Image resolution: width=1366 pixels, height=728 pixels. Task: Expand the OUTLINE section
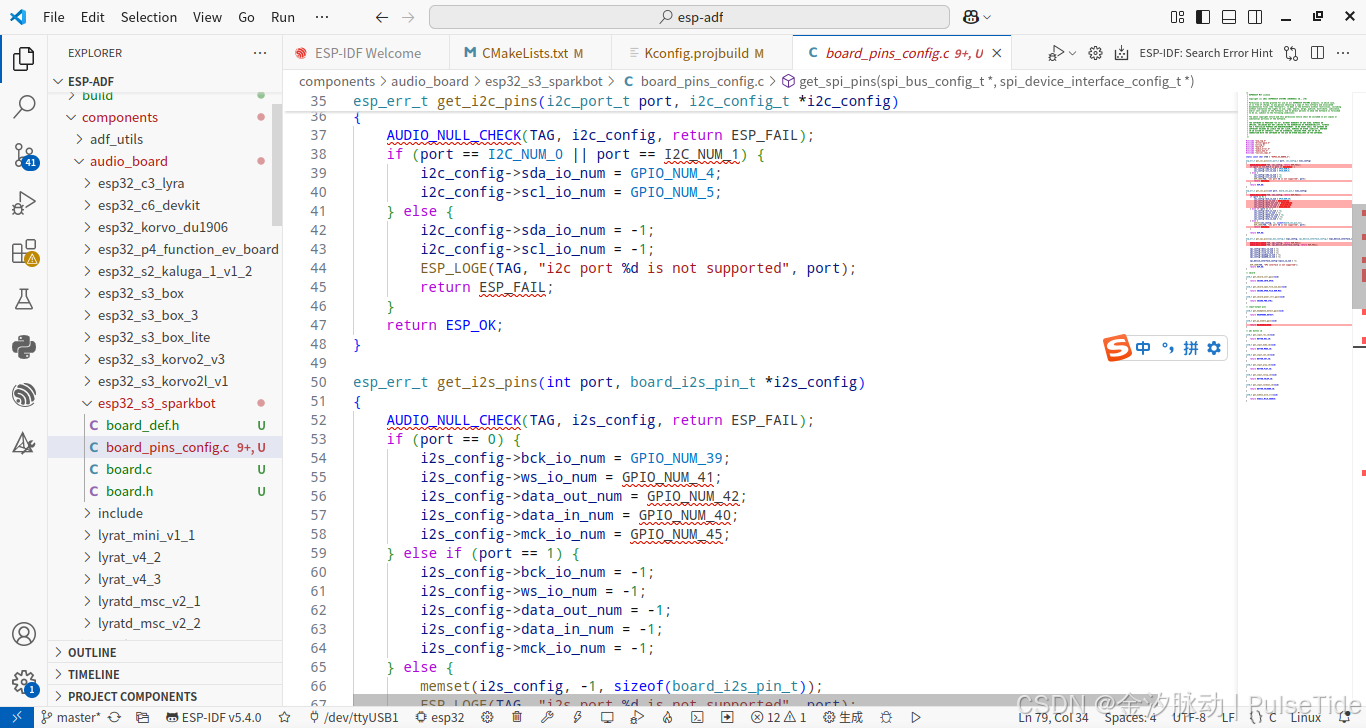pos(165,652)
